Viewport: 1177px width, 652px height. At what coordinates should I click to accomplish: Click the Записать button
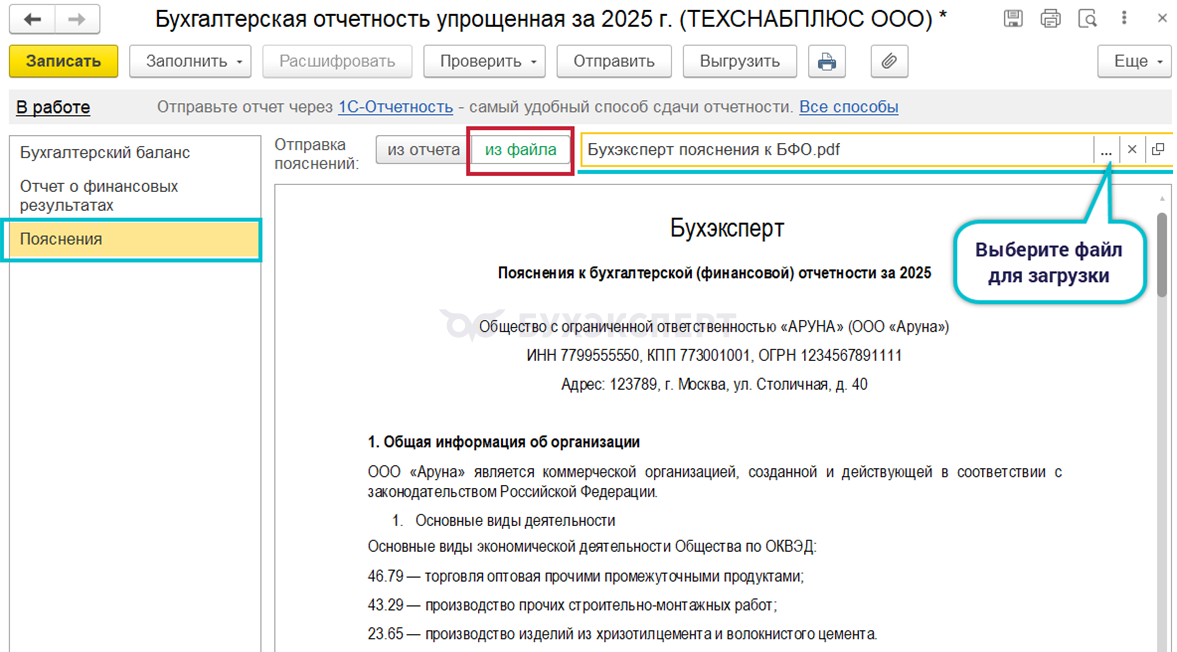64,62
